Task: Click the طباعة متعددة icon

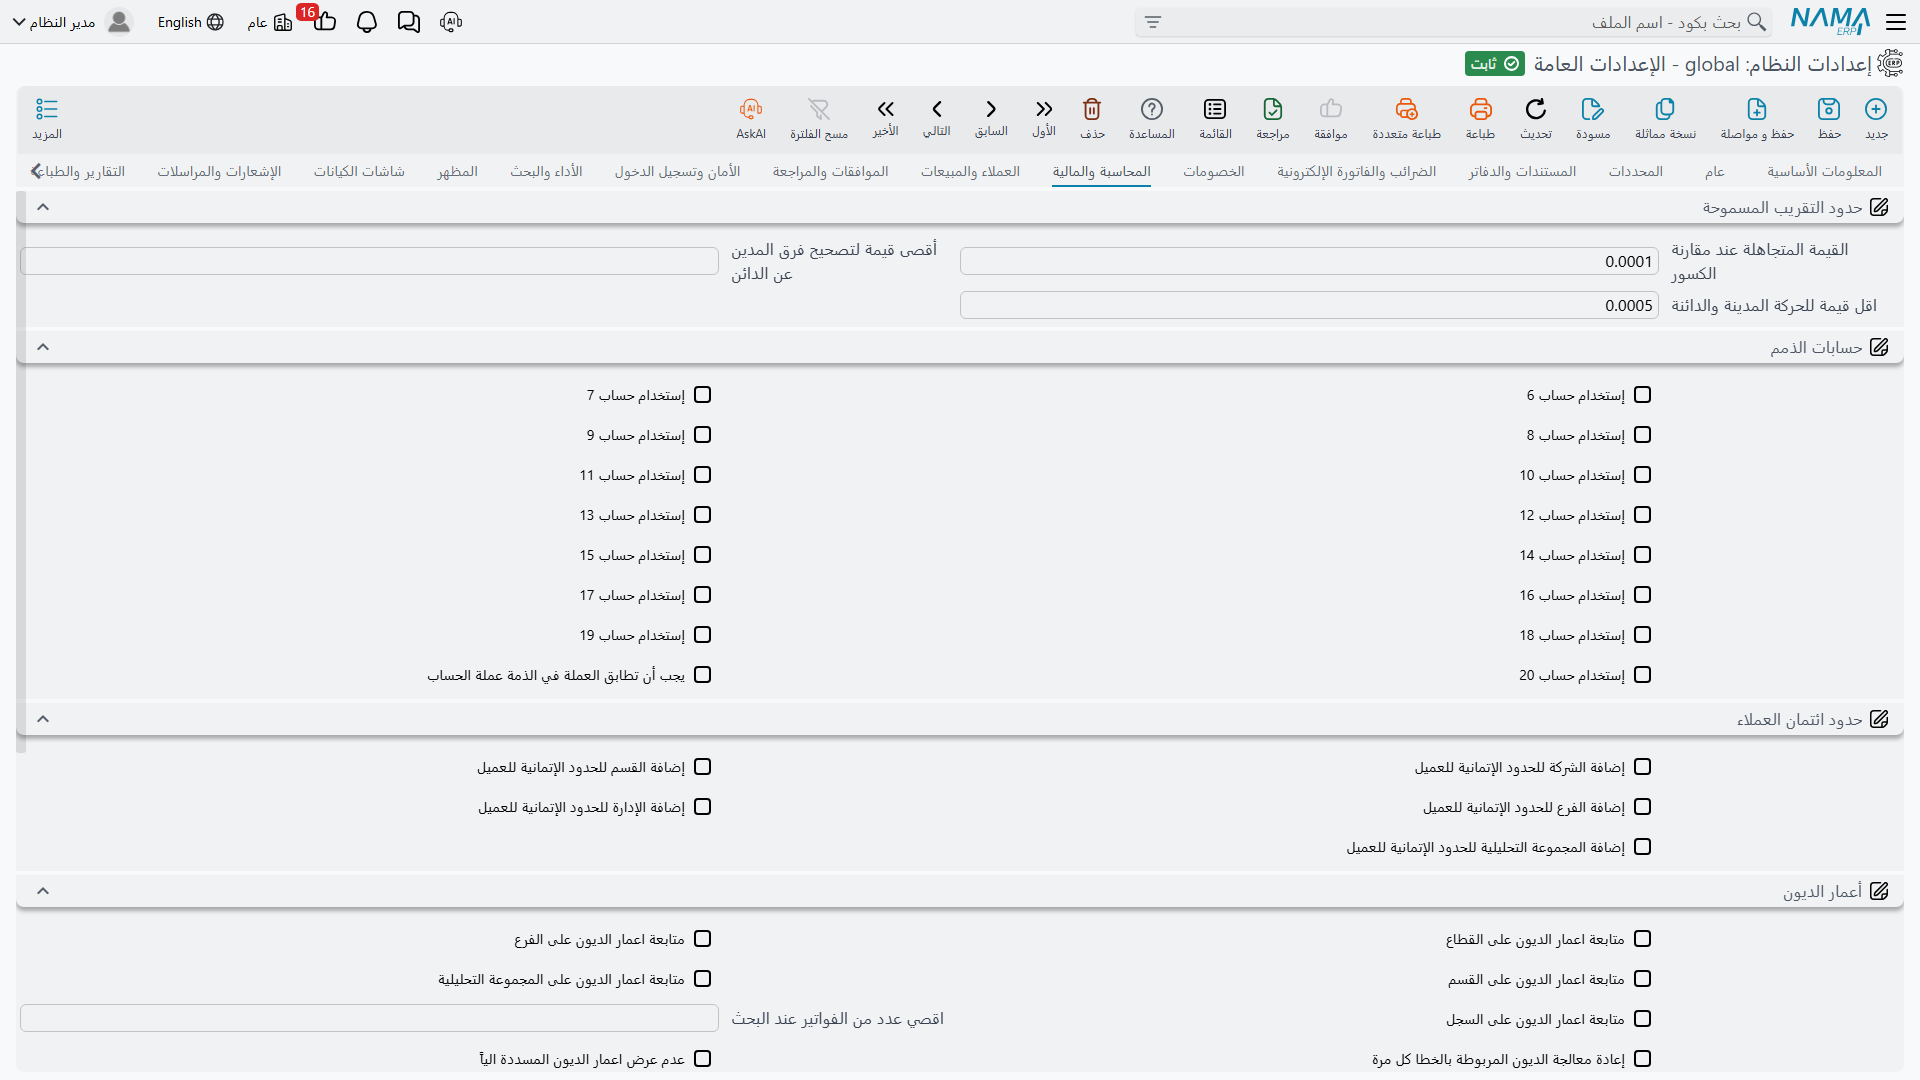Action: (1407, 109)
